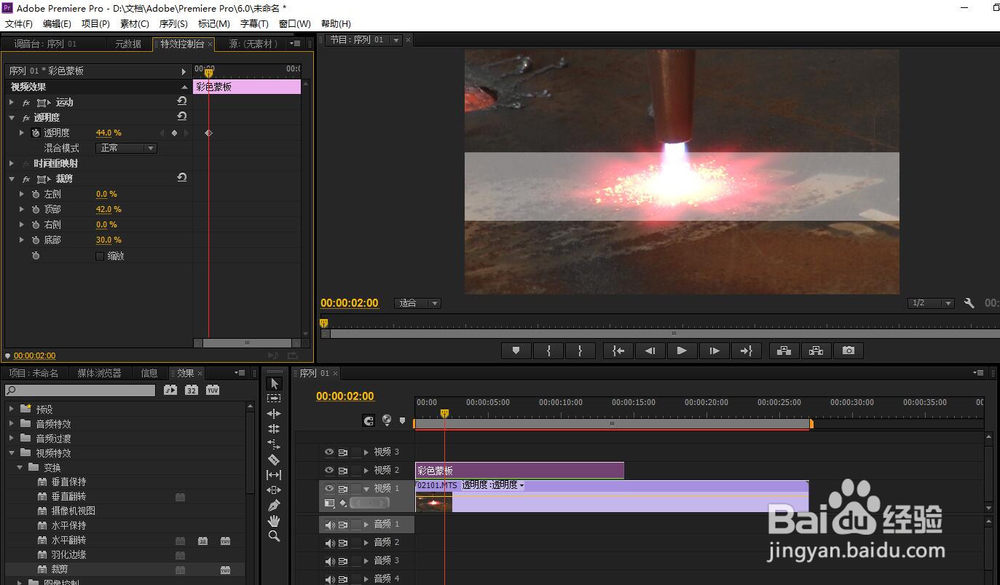This screenshot has width=1000, height=585.
Task: Export a frame with the camera icon
Action: point(848,350)
